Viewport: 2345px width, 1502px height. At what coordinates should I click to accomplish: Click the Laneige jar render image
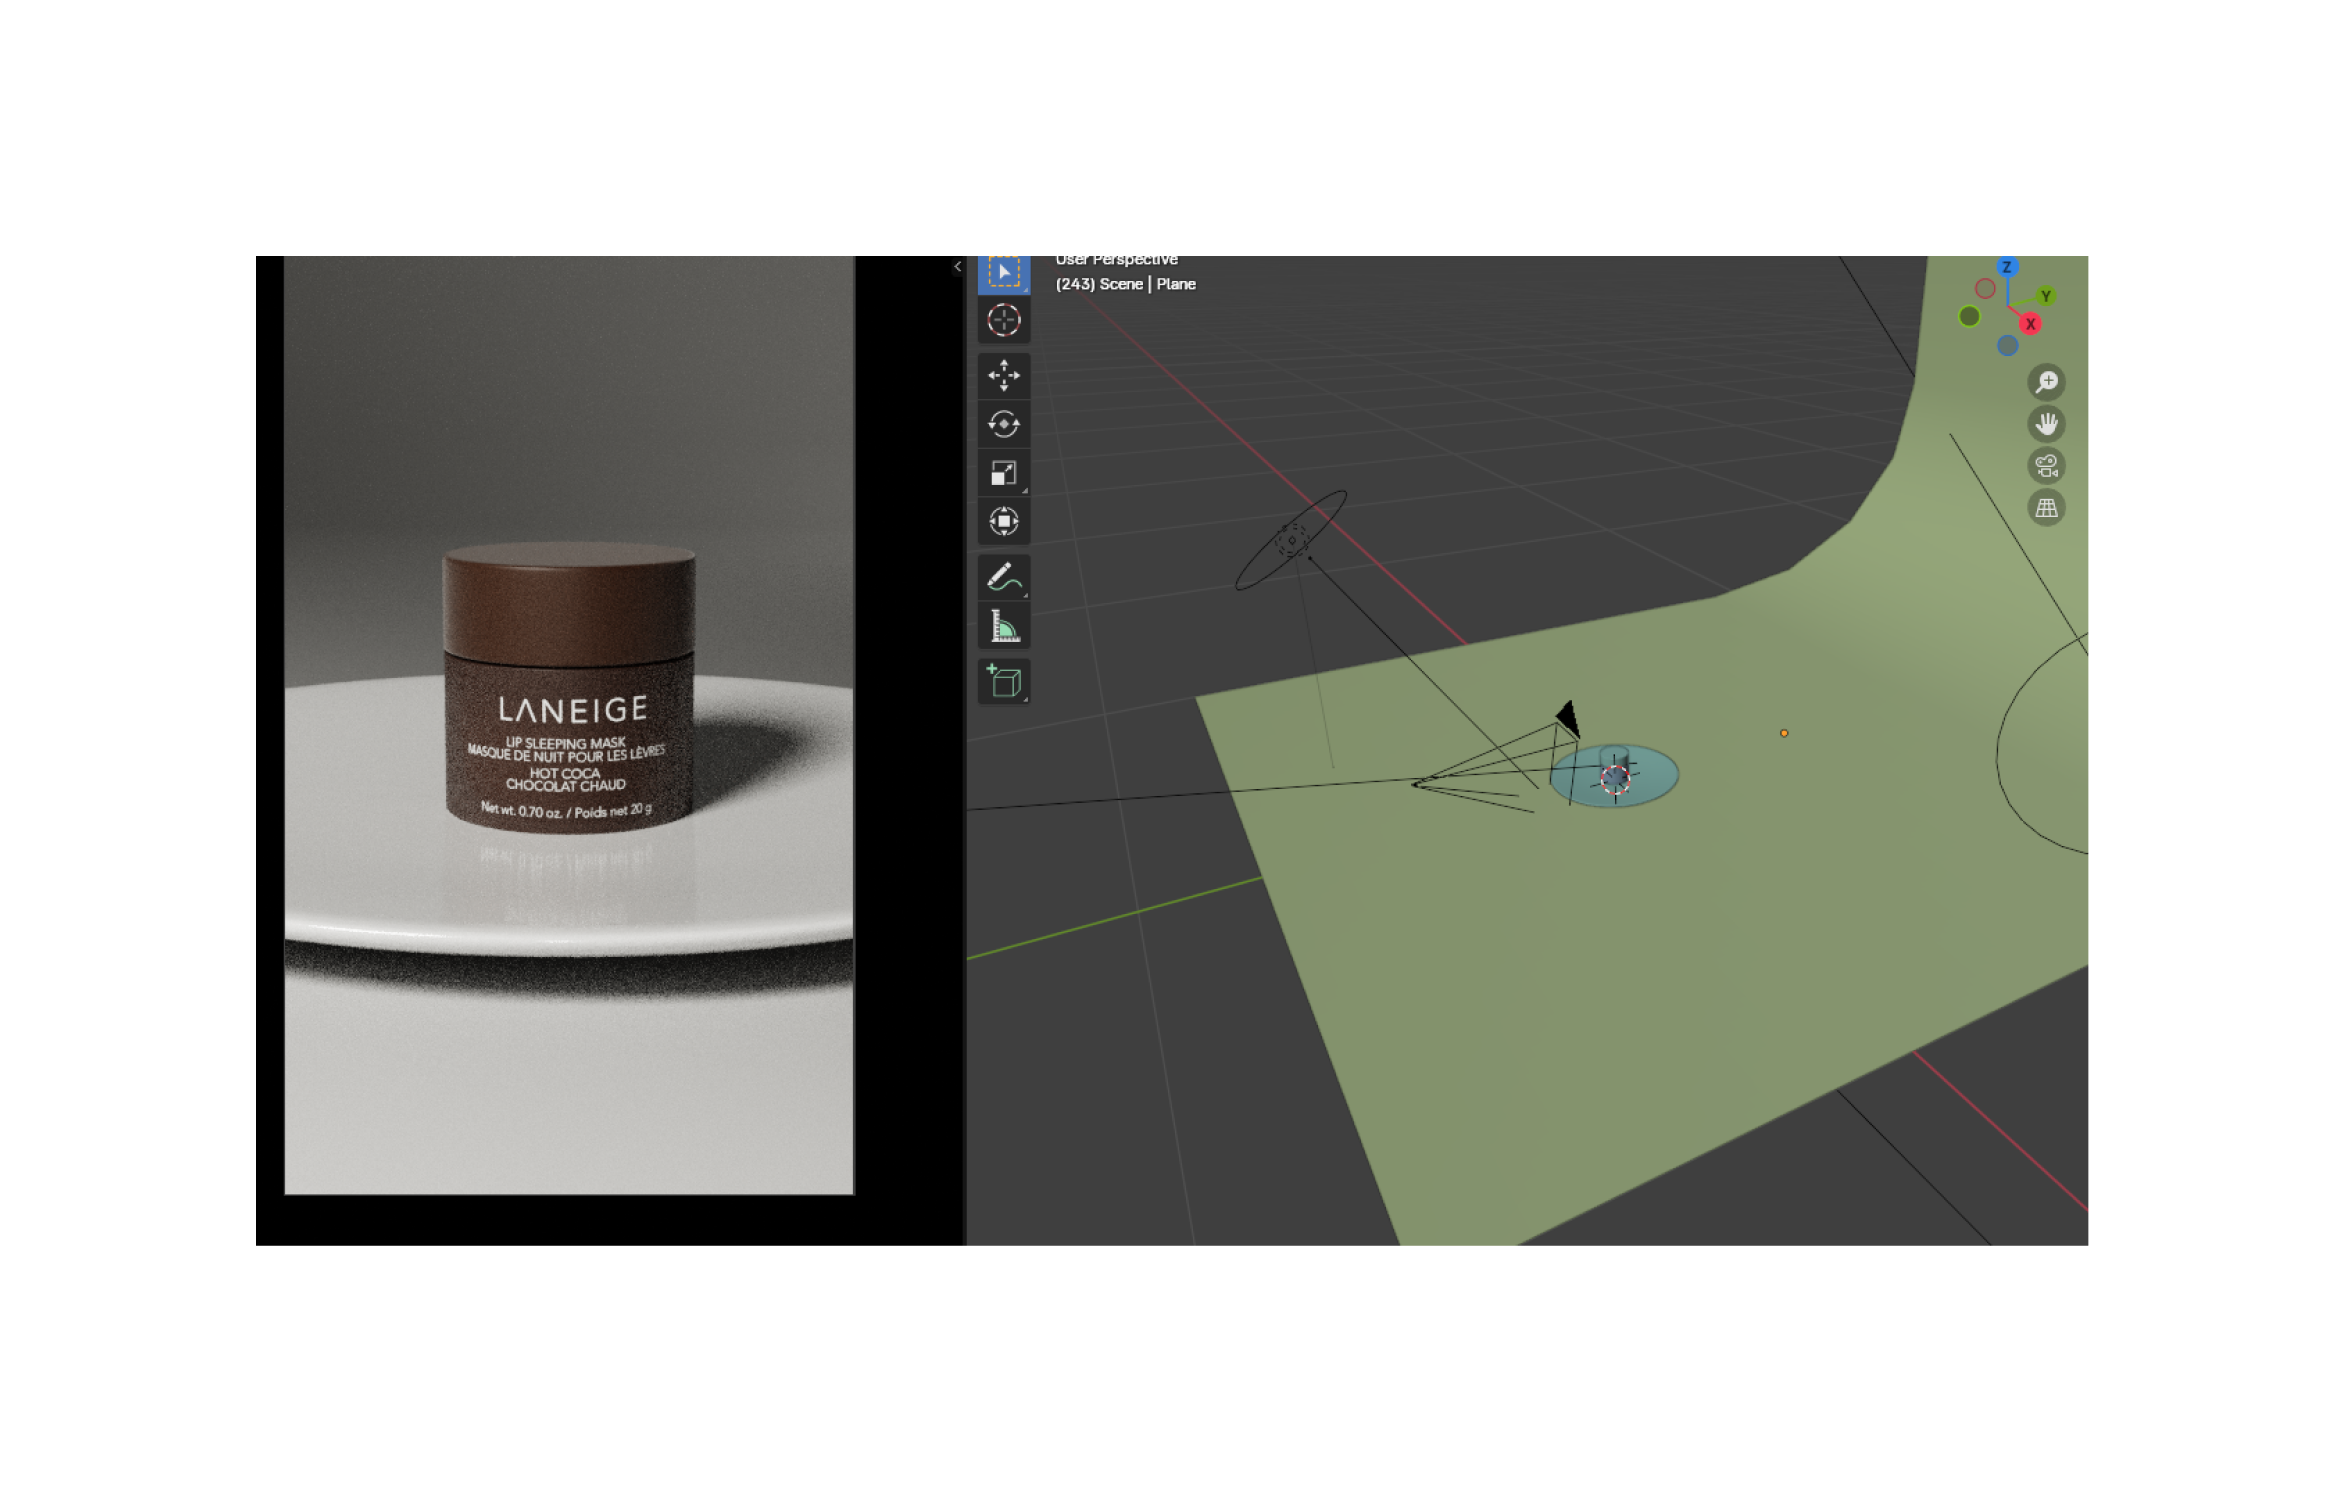point(569,725)
